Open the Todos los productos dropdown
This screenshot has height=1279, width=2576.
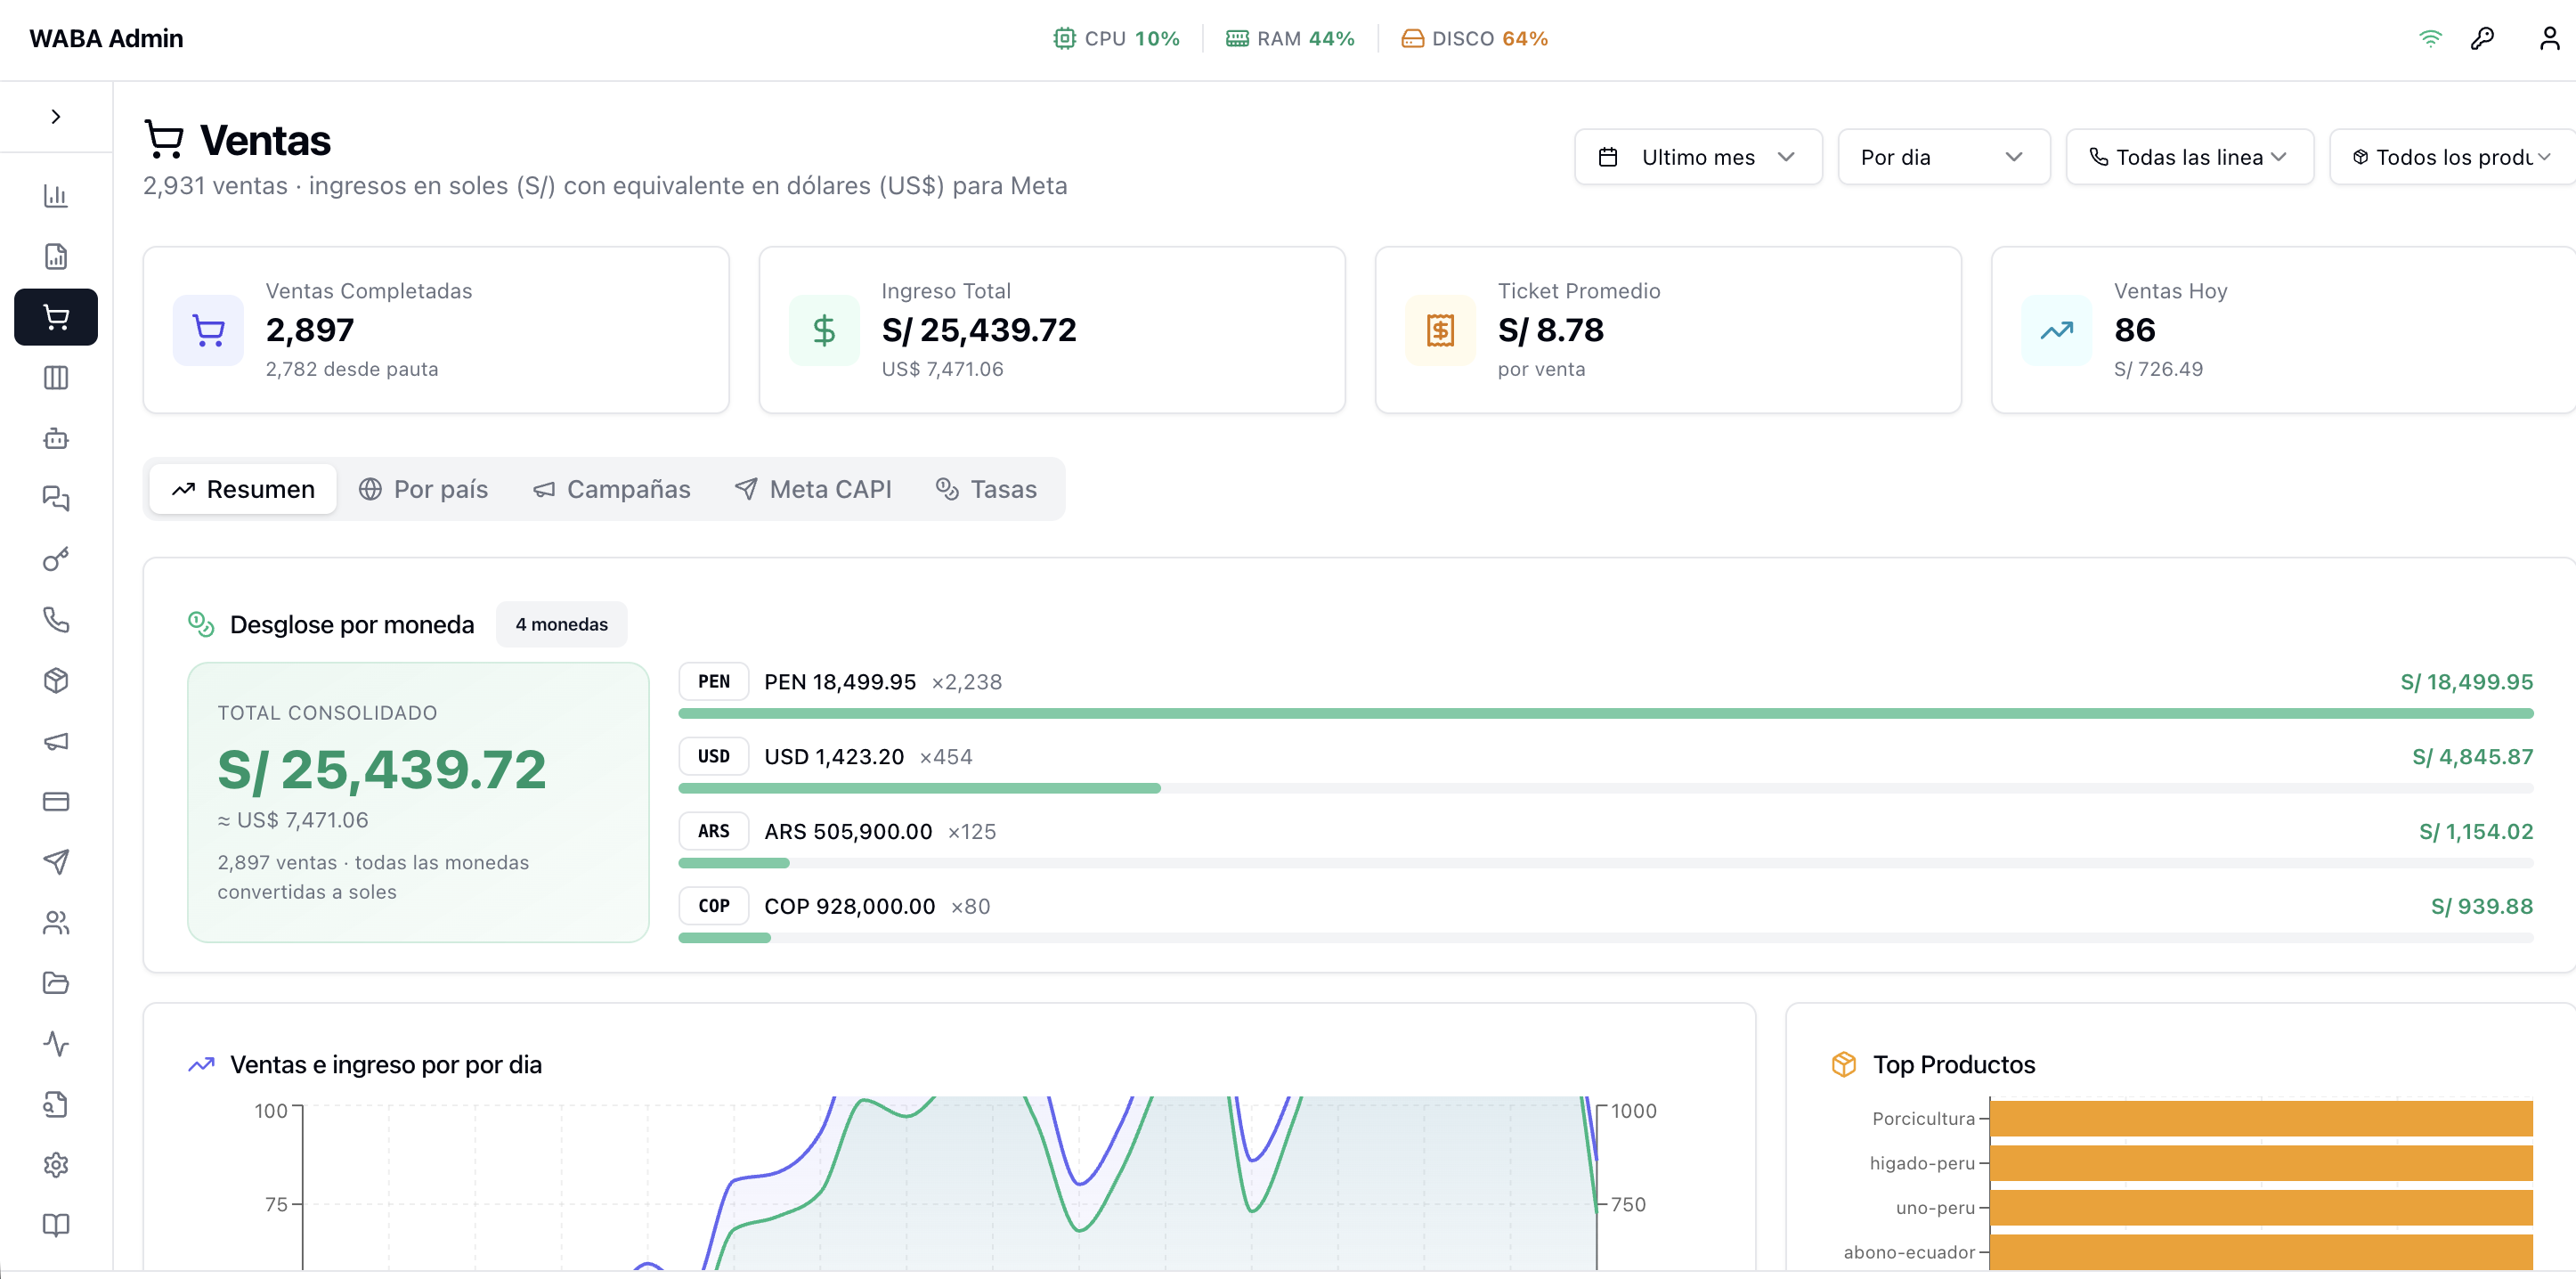[x=2452, y=157]
